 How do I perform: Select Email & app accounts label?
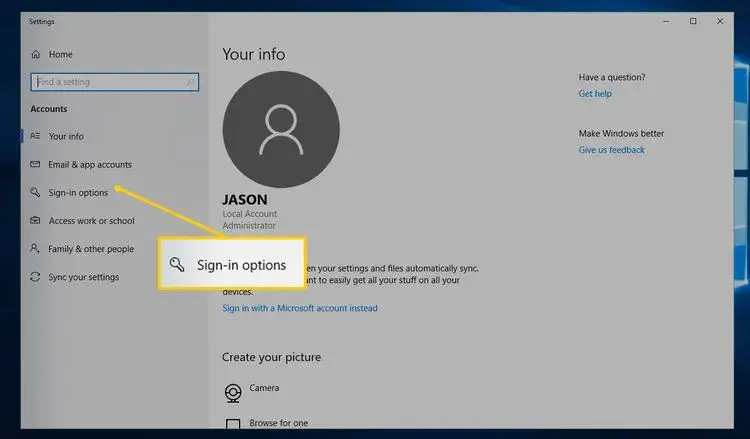(90, 164)
